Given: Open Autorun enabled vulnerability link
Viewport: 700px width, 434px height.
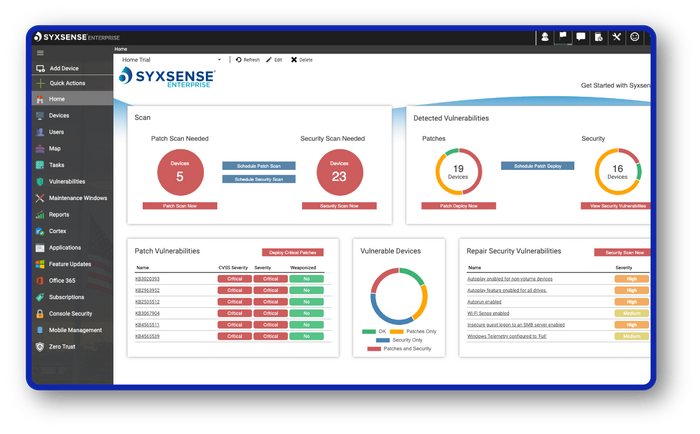Looking at the screenshot, I should (x=484, y=302).
